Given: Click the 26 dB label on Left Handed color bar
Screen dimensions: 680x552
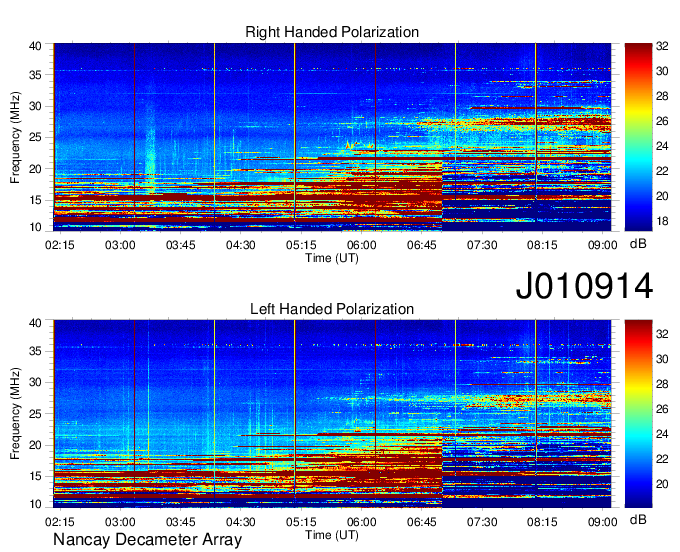Looking at the screenshot, I should [662, 409].
